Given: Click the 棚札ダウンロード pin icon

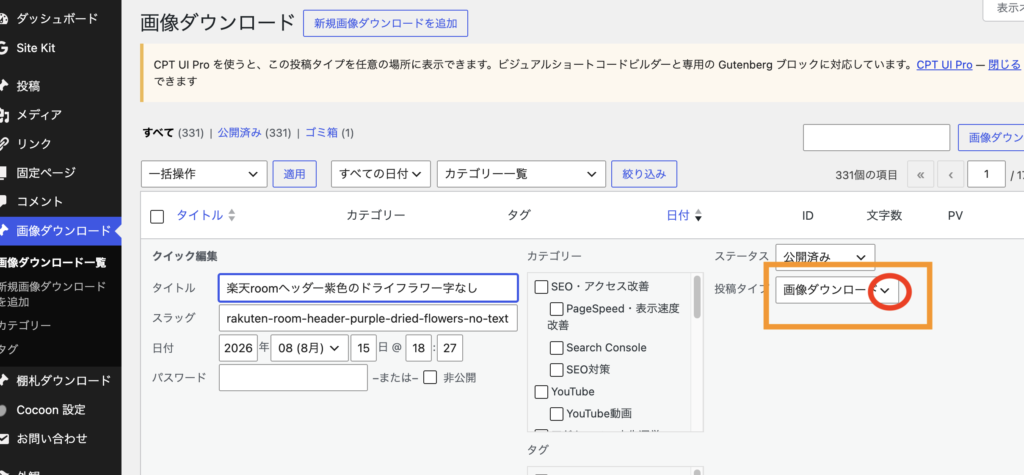Looking at the screenshot, I should (x=3, y=381).
